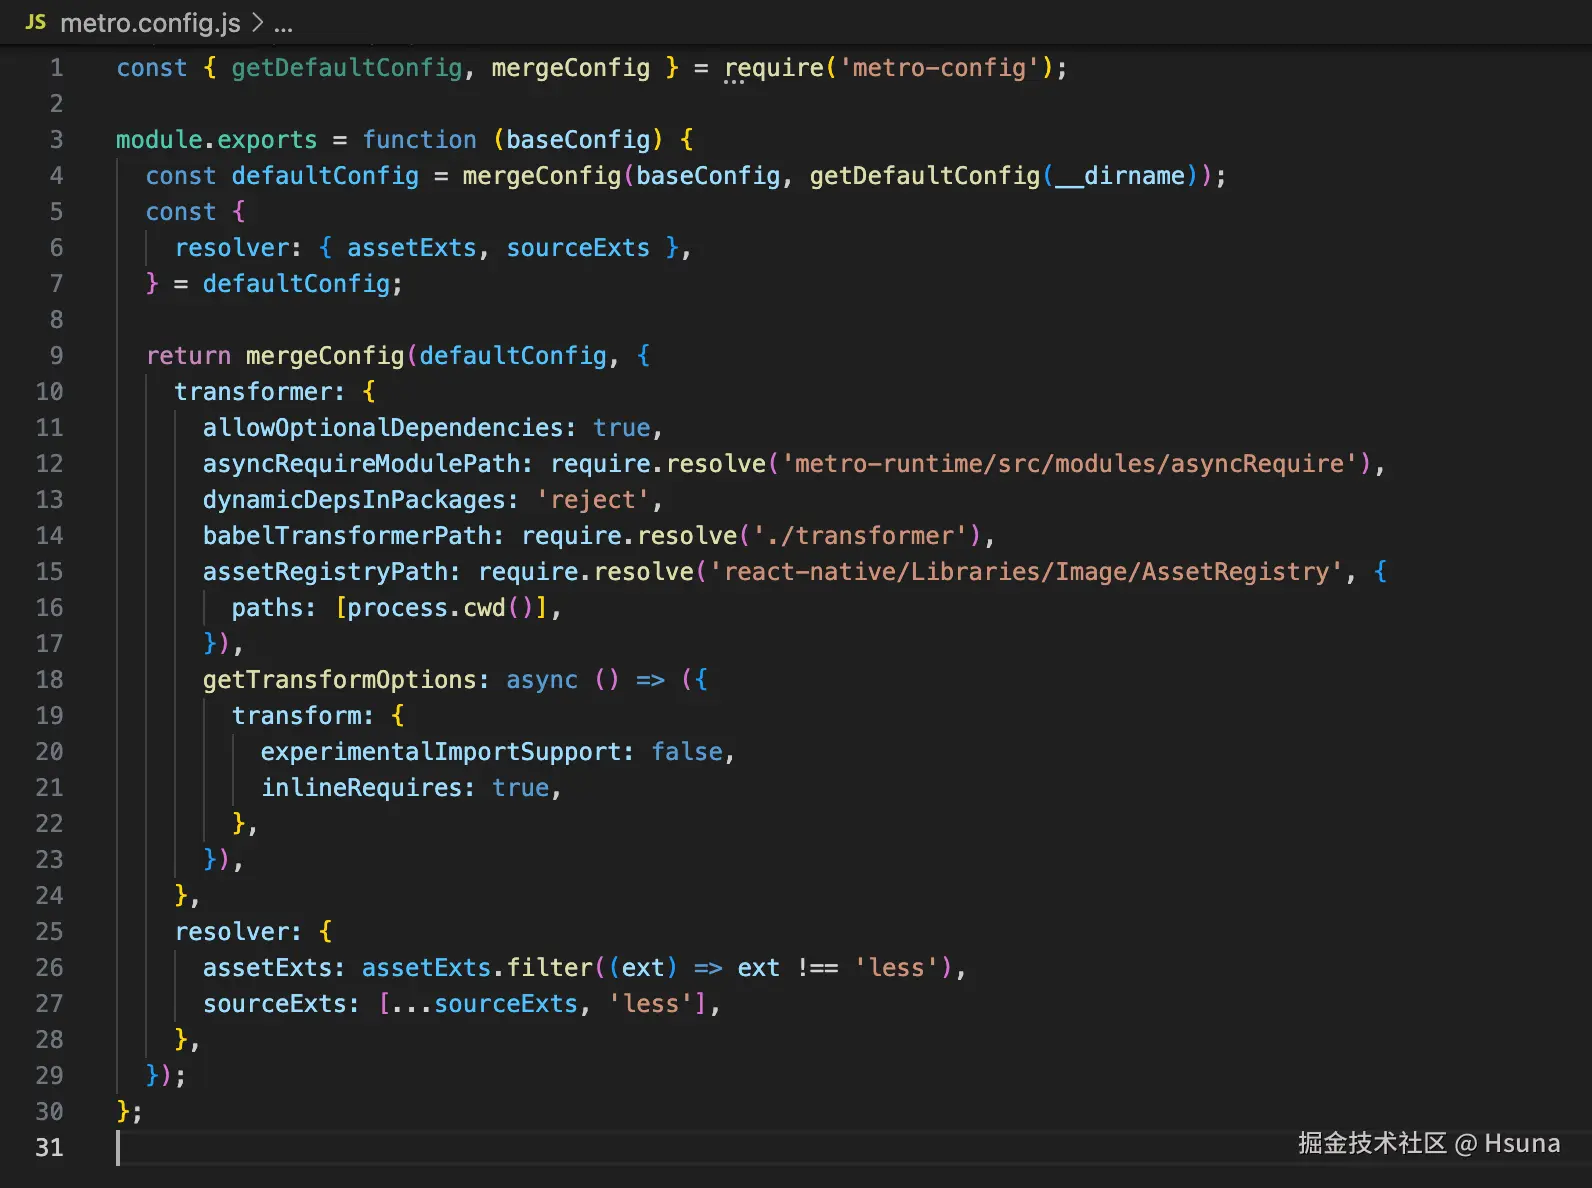The image size is (1592, 1188).
Task: Click 'defaultConfig' declaration on line 4
Action: (x=325, y=176)
